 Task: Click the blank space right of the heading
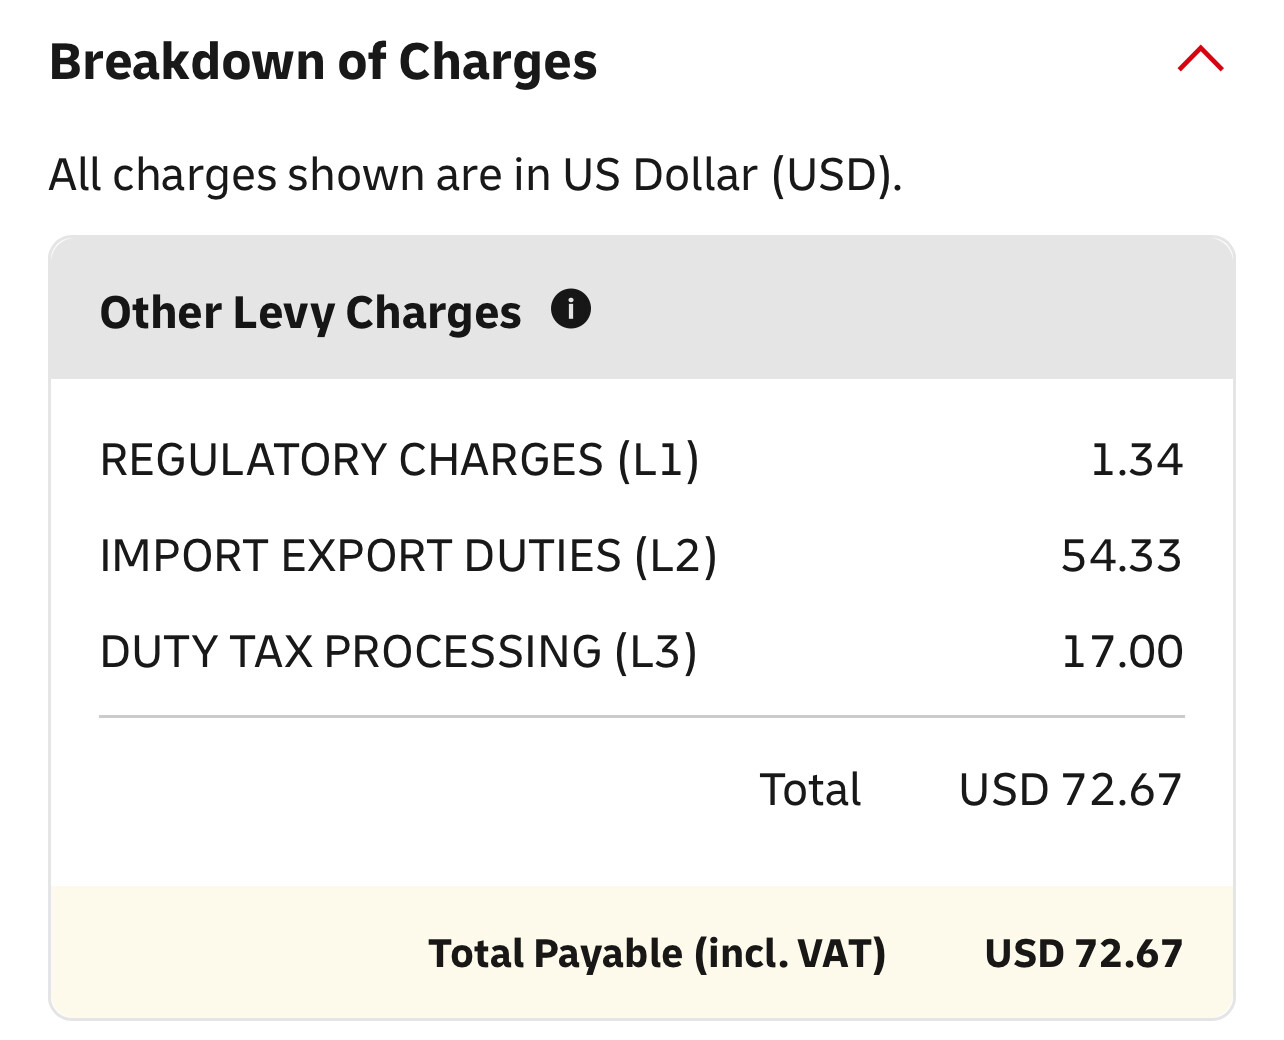tap(880, 62)
